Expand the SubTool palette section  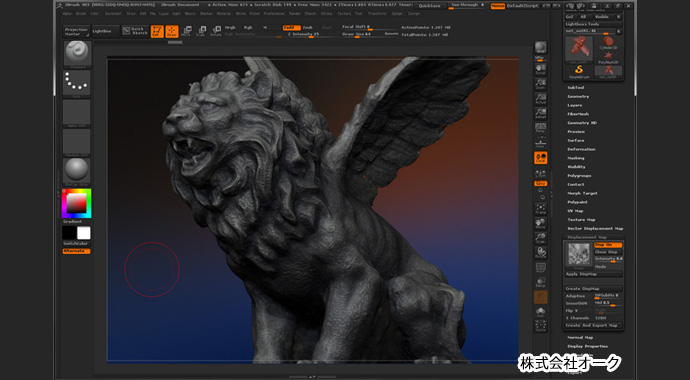(576, 88)
